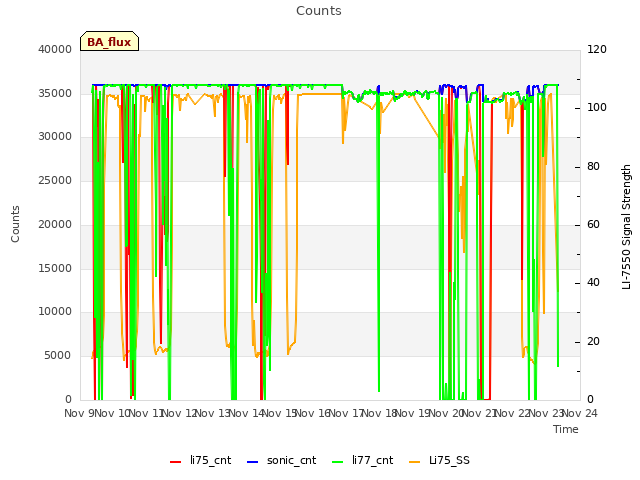640x480 pixels.
Task: Click the red li75_cnt legend swatch
Action: click(176, 462)
